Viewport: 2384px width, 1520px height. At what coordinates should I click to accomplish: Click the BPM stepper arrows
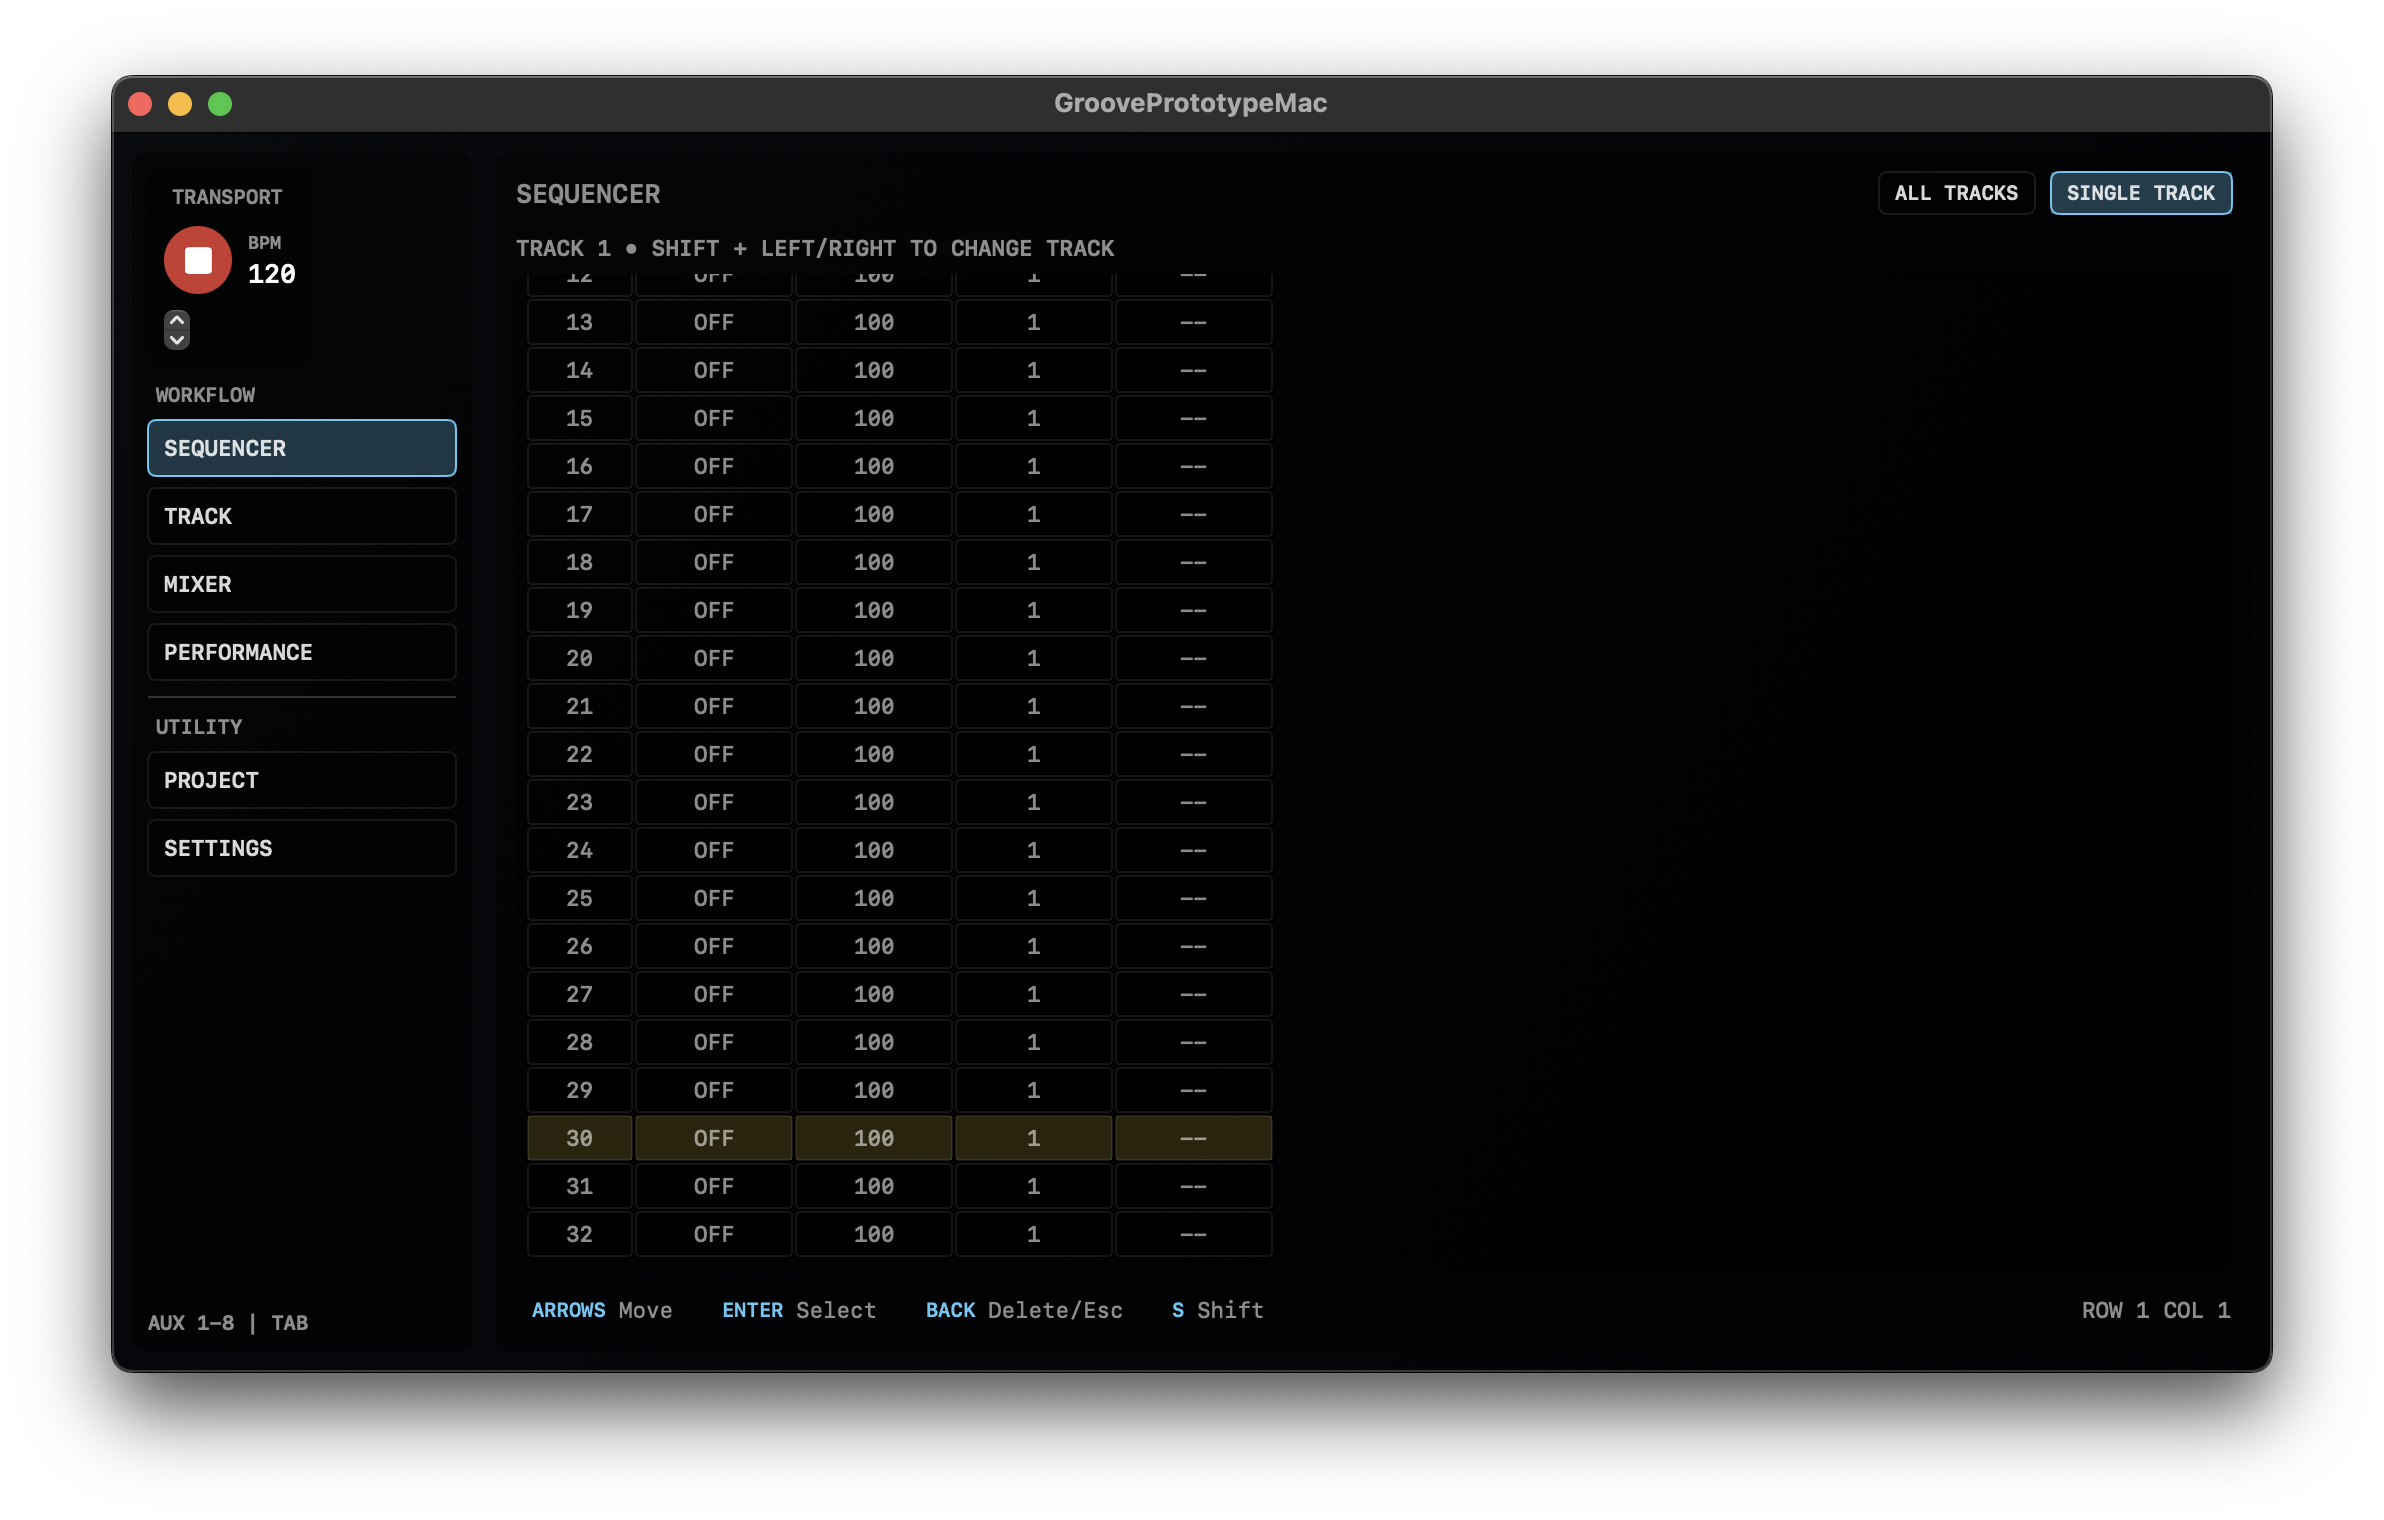[177, 329]
